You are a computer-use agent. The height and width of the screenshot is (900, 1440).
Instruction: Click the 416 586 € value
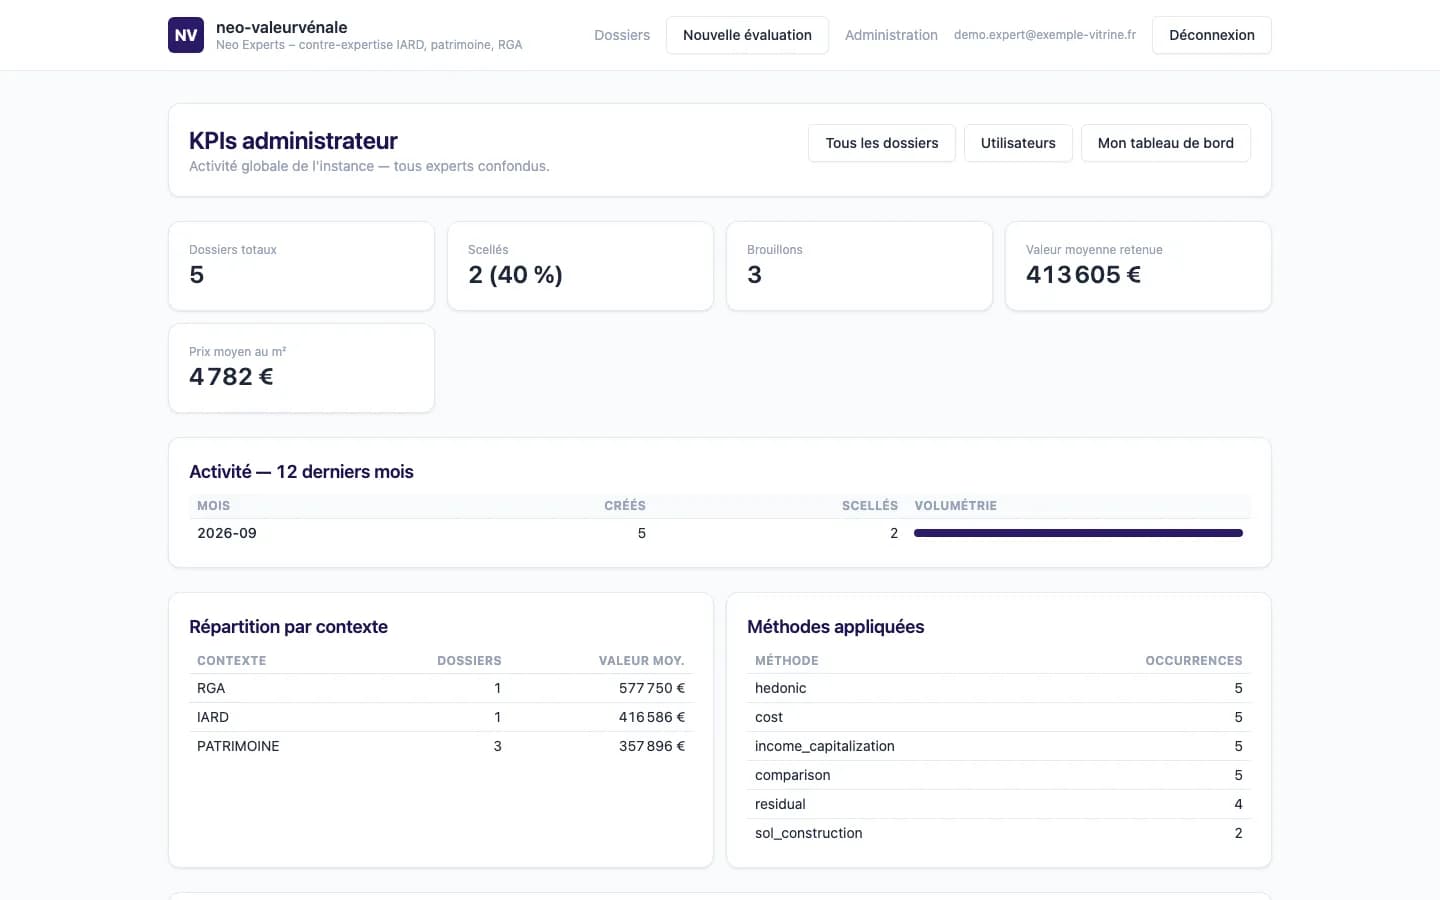[652, 717]
